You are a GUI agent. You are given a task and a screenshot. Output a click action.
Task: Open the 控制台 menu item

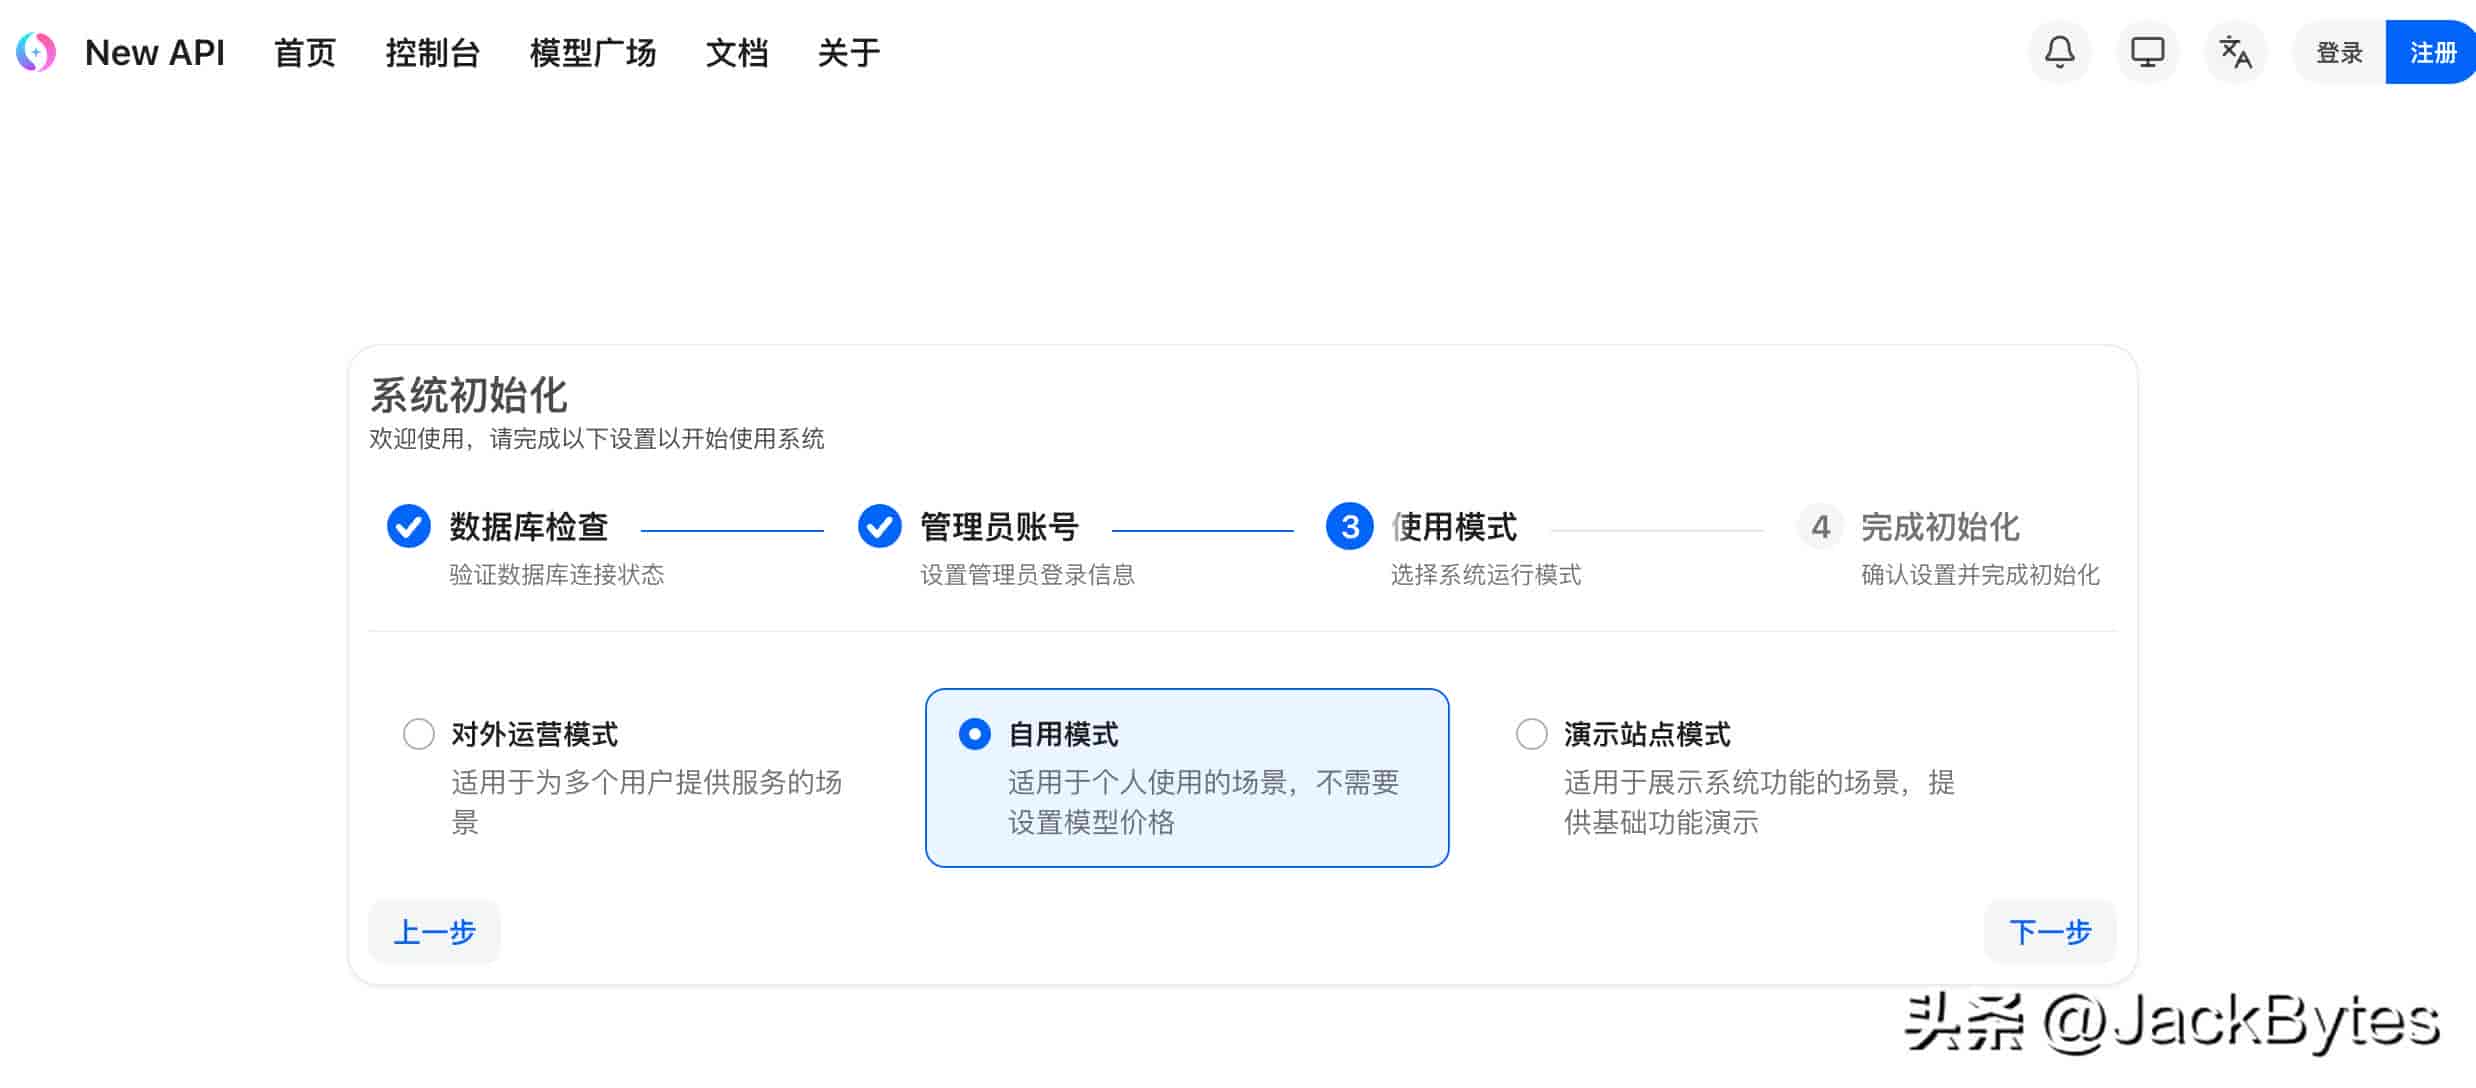pyautogui.click(x=433, y=53)
